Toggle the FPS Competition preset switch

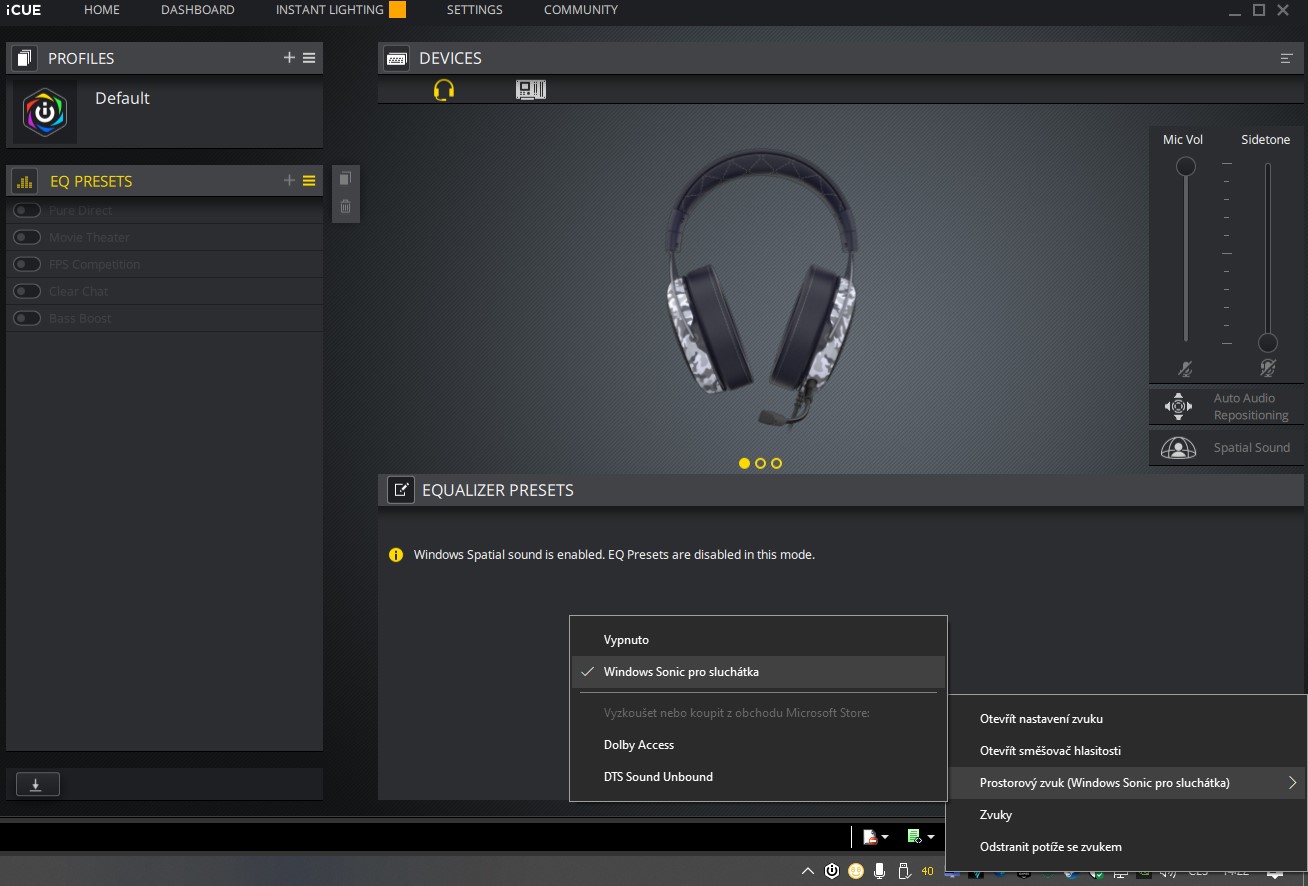[x=27, y=264]
